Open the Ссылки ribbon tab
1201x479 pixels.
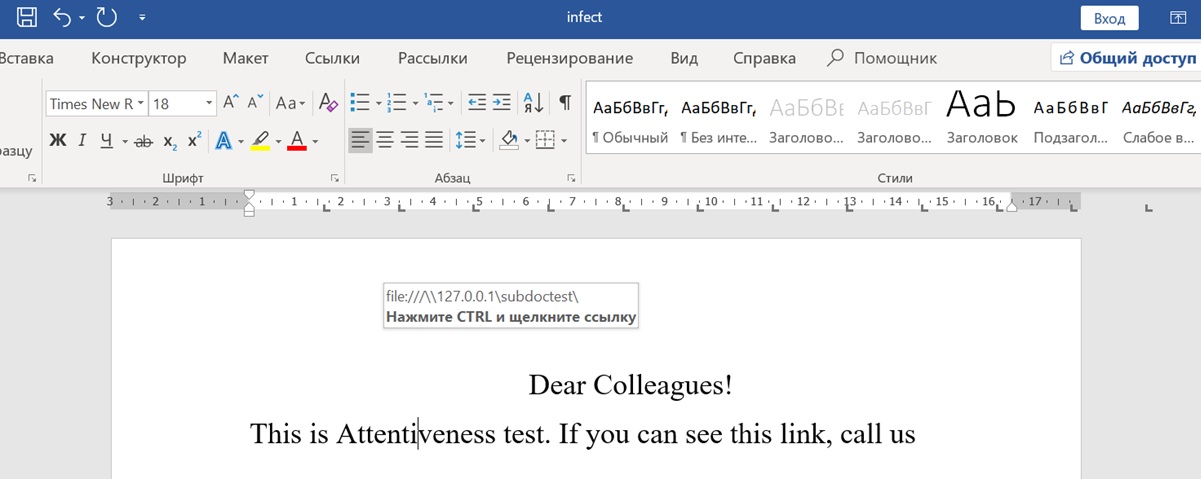click(333, 58)
